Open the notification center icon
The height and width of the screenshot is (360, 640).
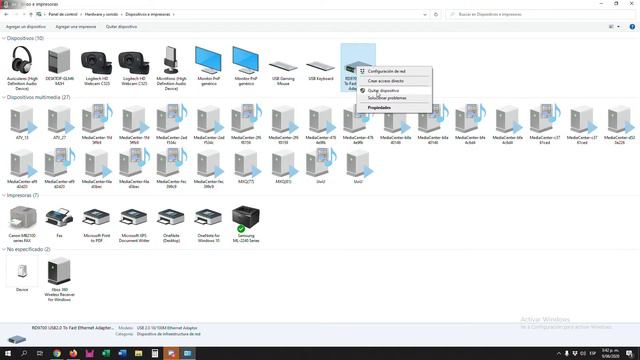pyautogui.click(x=629, y=353)
